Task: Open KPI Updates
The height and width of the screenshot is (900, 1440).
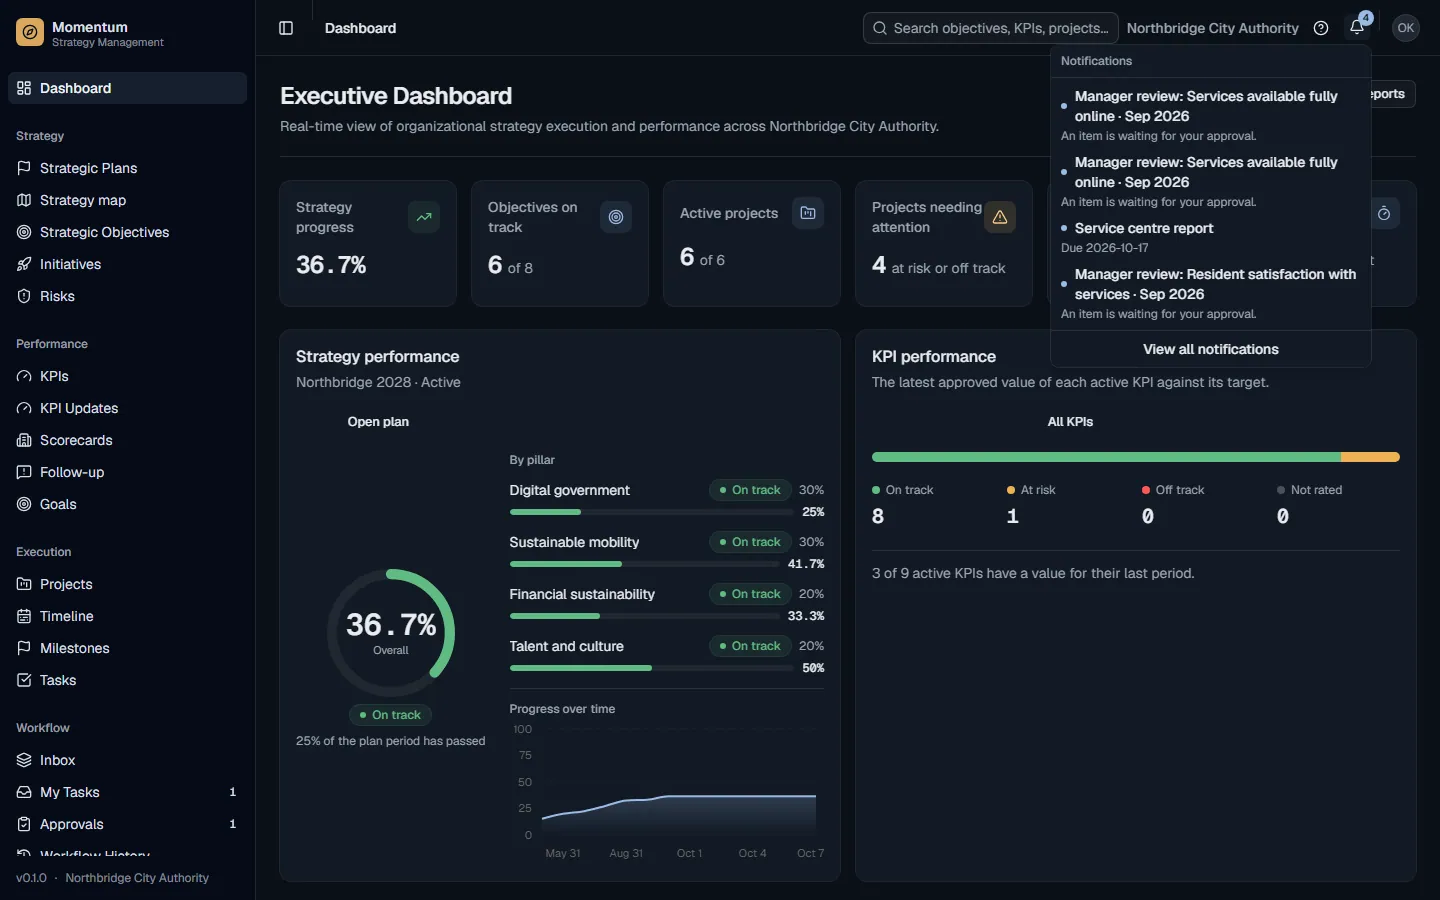Action: [127, 408]
